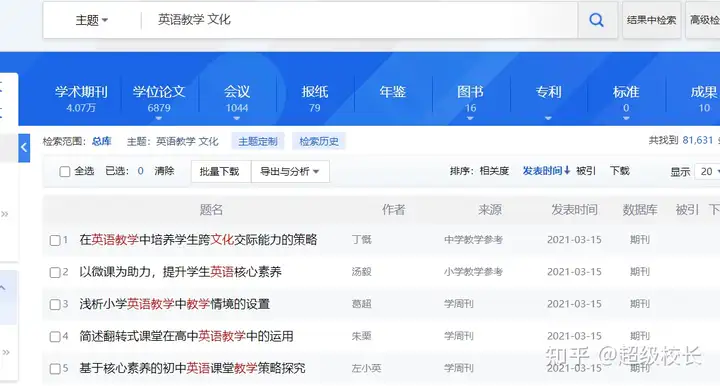The height and width of the screenshot is (386, 720).
Task: Open article 在英语教学中培养学生跨文化交际能力的策略
Action: [x=198, y=240]
